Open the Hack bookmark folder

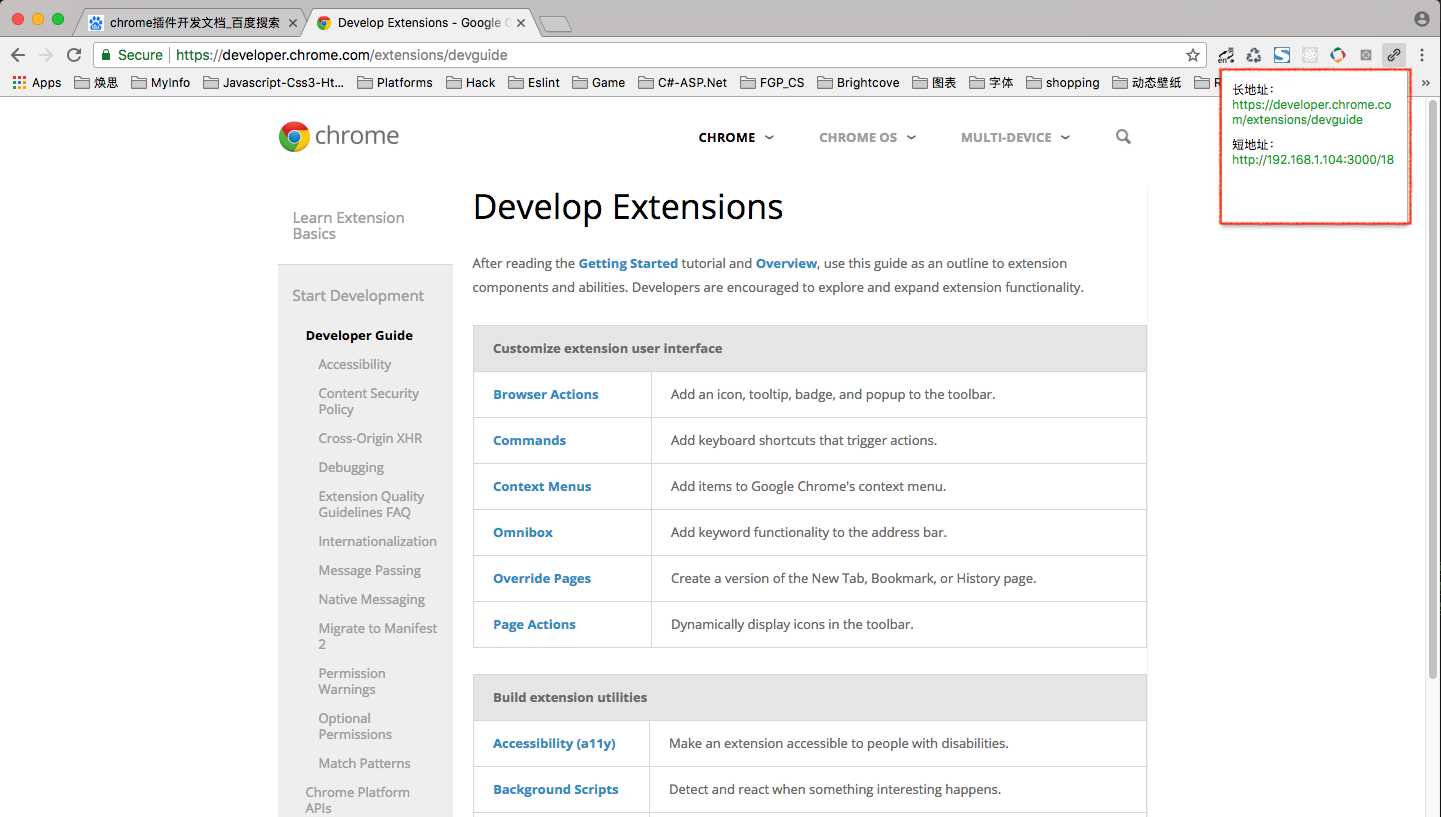470,83
